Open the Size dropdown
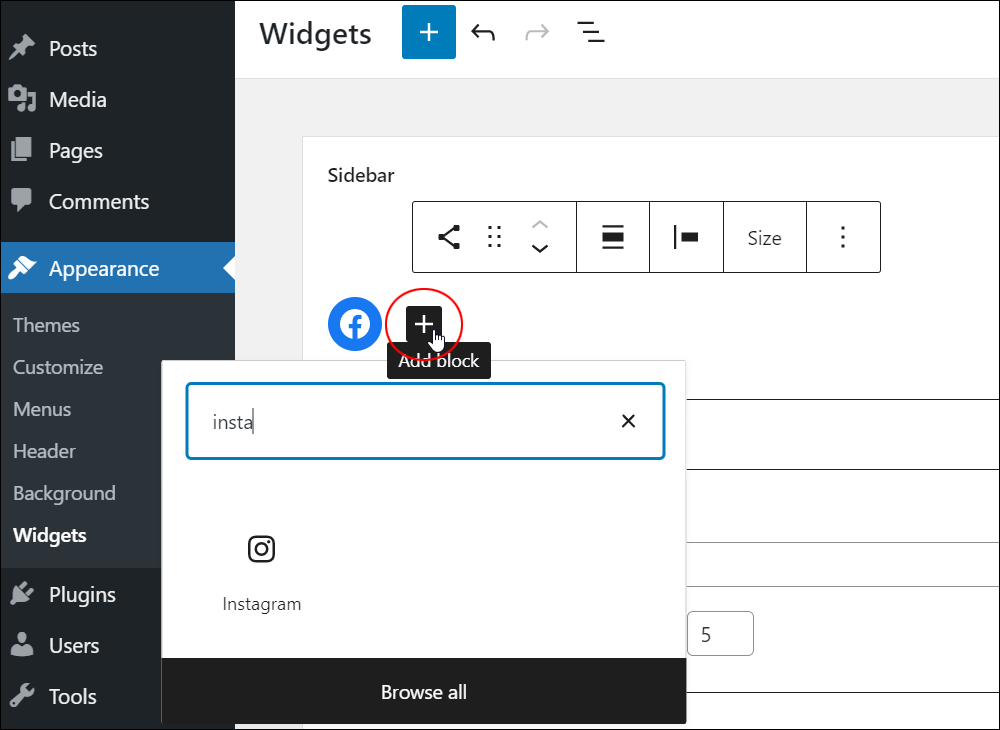The image size is (1000, 730). point(765,238)
